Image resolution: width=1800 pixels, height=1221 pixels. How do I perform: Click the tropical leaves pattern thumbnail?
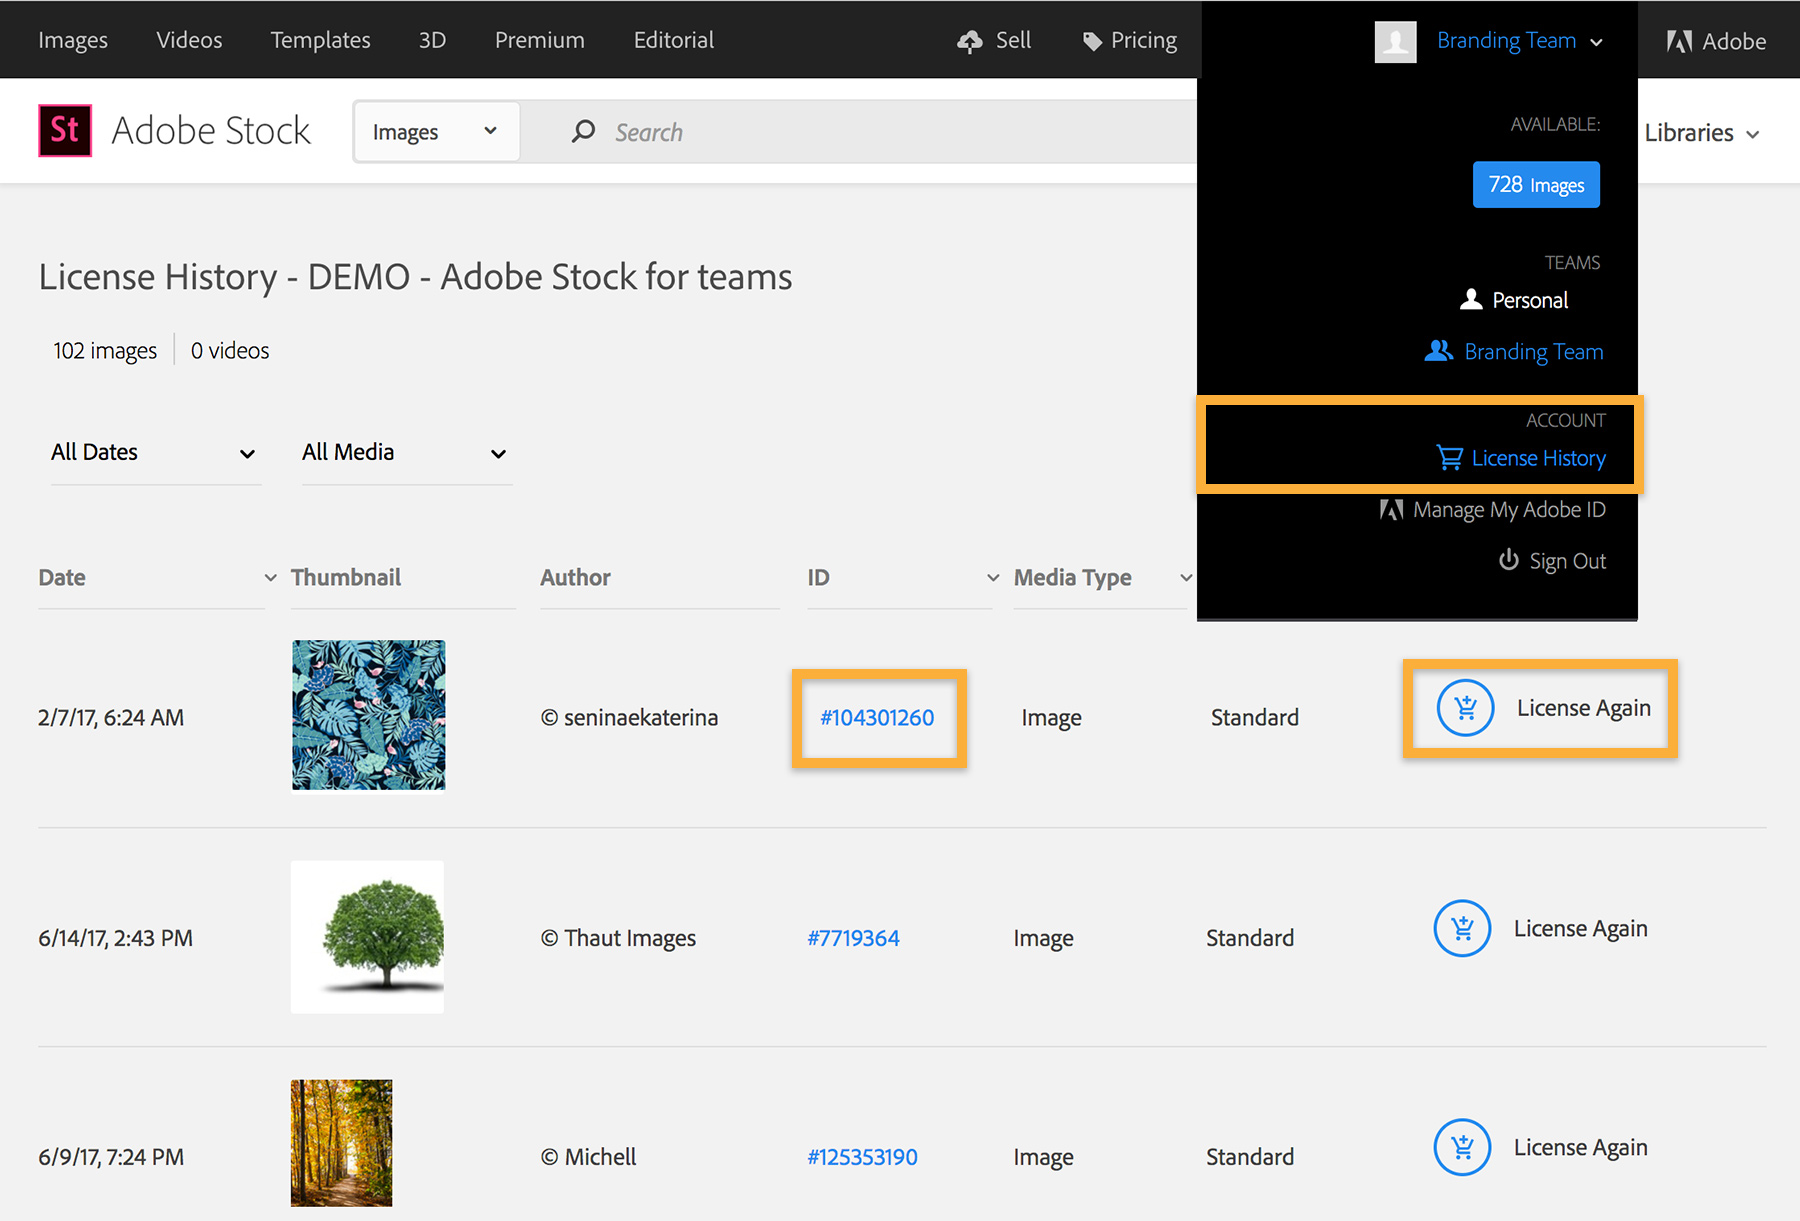pos(369,715)
